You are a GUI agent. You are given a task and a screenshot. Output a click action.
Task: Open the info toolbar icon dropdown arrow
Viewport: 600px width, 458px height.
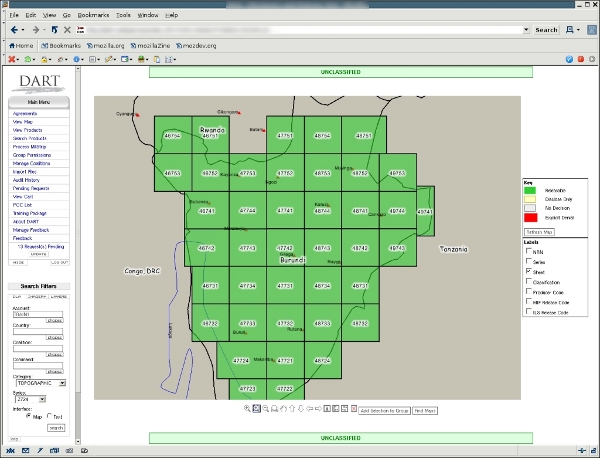(x=82, y=60)
